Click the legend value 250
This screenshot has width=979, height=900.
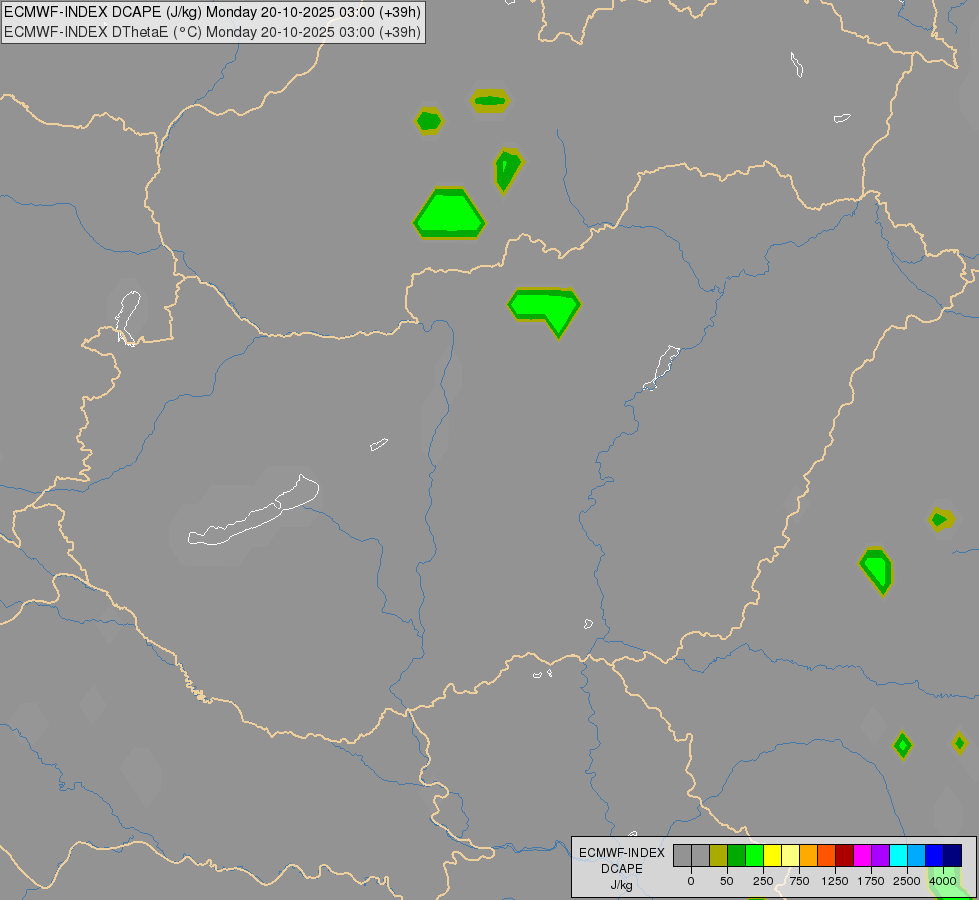tap(763, 881)
